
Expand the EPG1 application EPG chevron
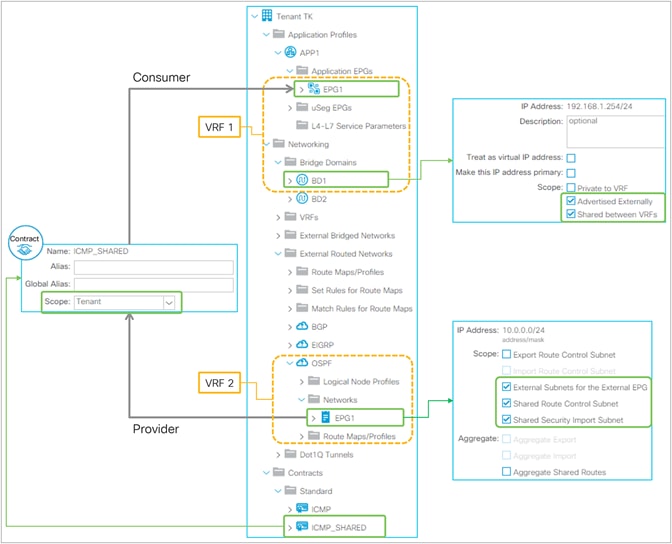(x=302, y=90)
